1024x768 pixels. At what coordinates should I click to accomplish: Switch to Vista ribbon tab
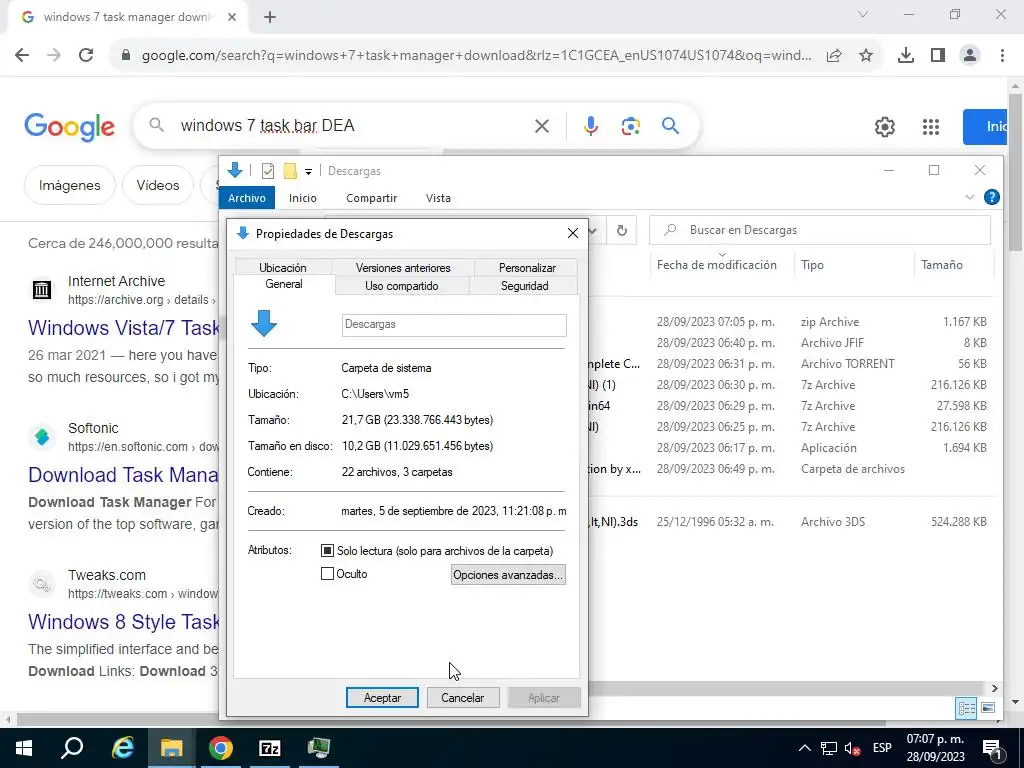point(438,198)
